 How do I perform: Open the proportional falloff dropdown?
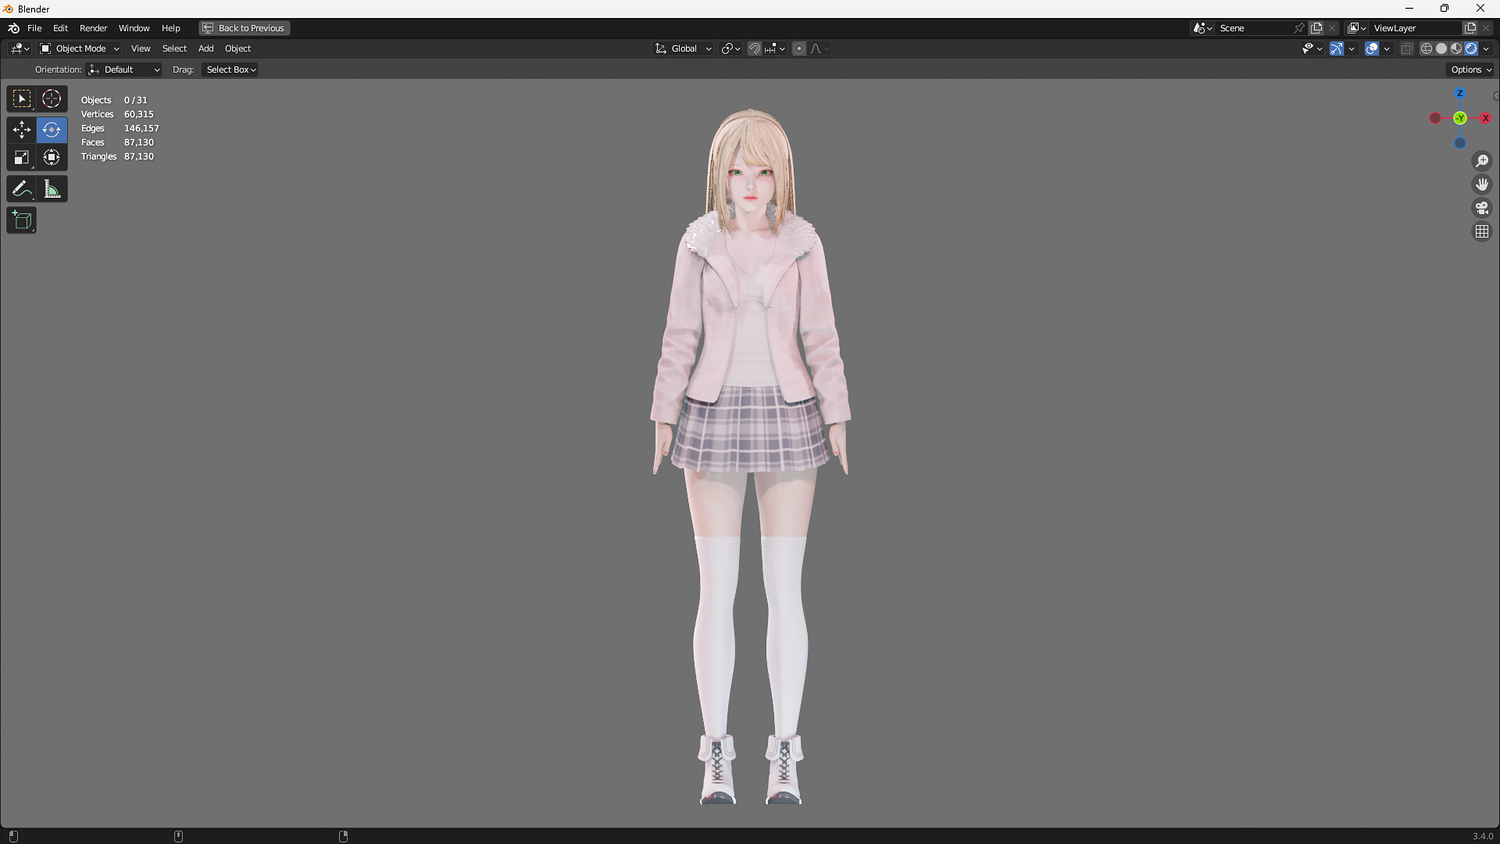820,48
